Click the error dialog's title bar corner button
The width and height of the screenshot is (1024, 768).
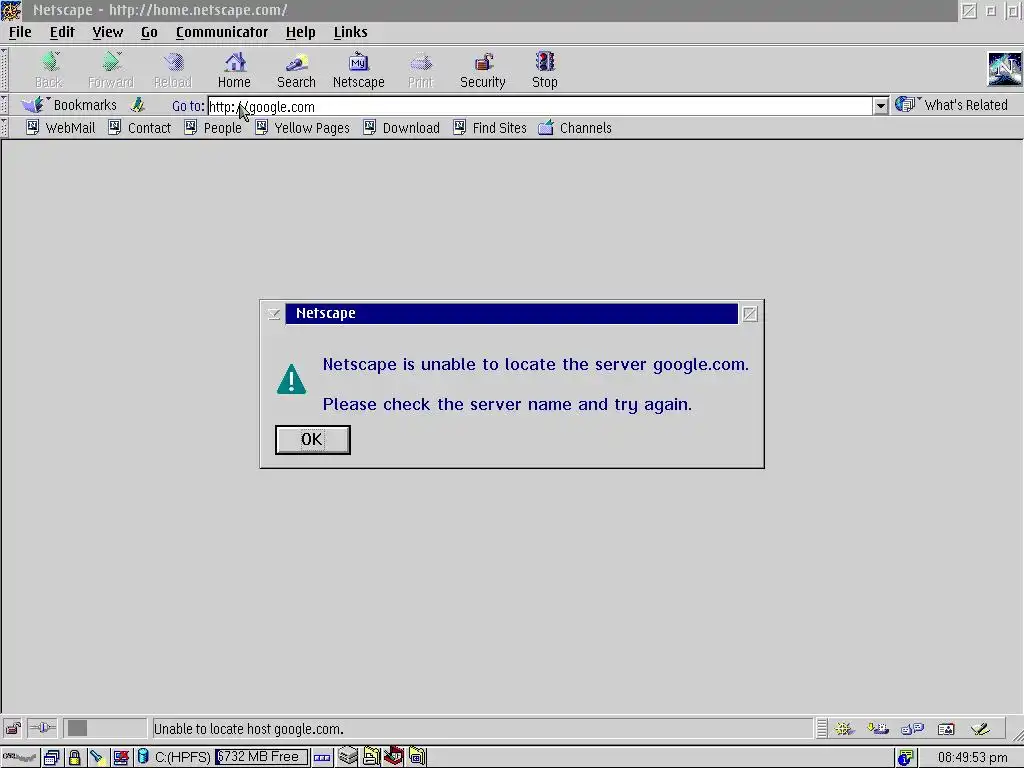750,313
